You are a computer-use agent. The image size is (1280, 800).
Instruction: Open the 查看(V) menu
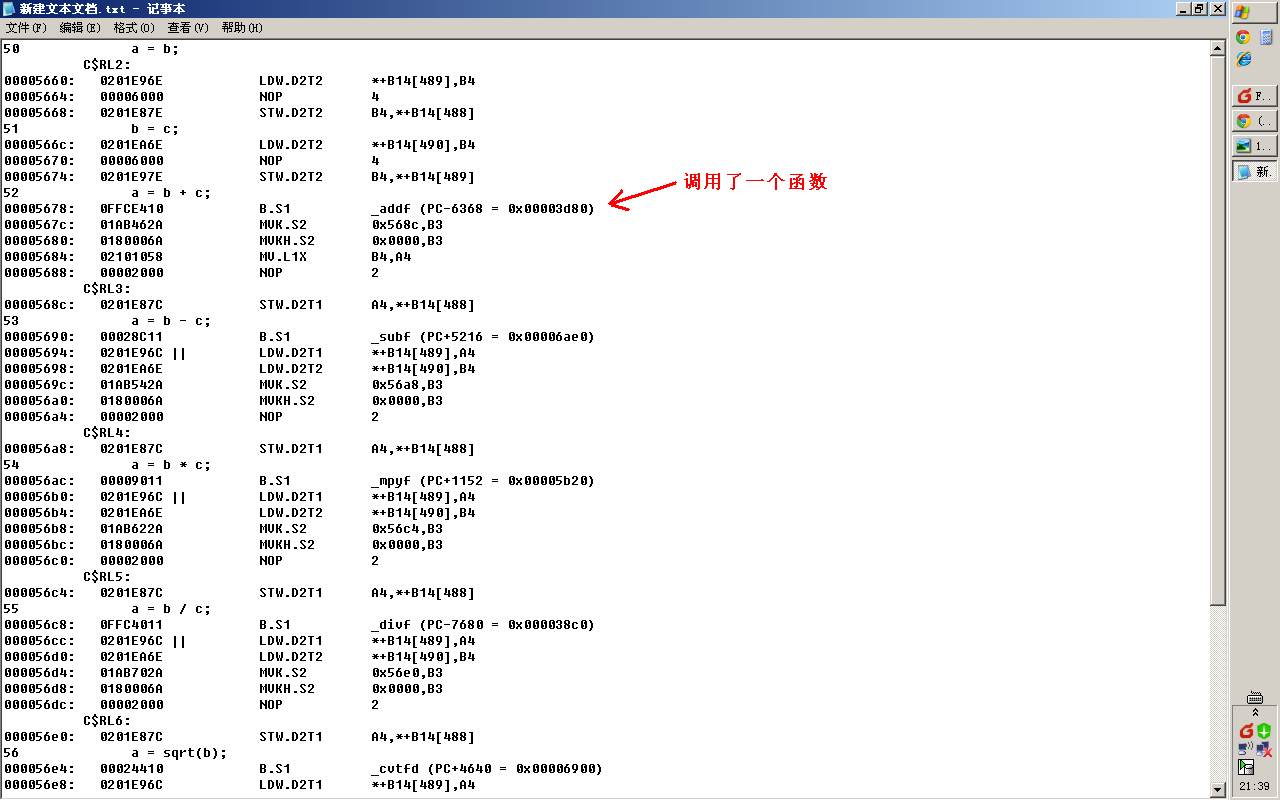coord(188,28)
